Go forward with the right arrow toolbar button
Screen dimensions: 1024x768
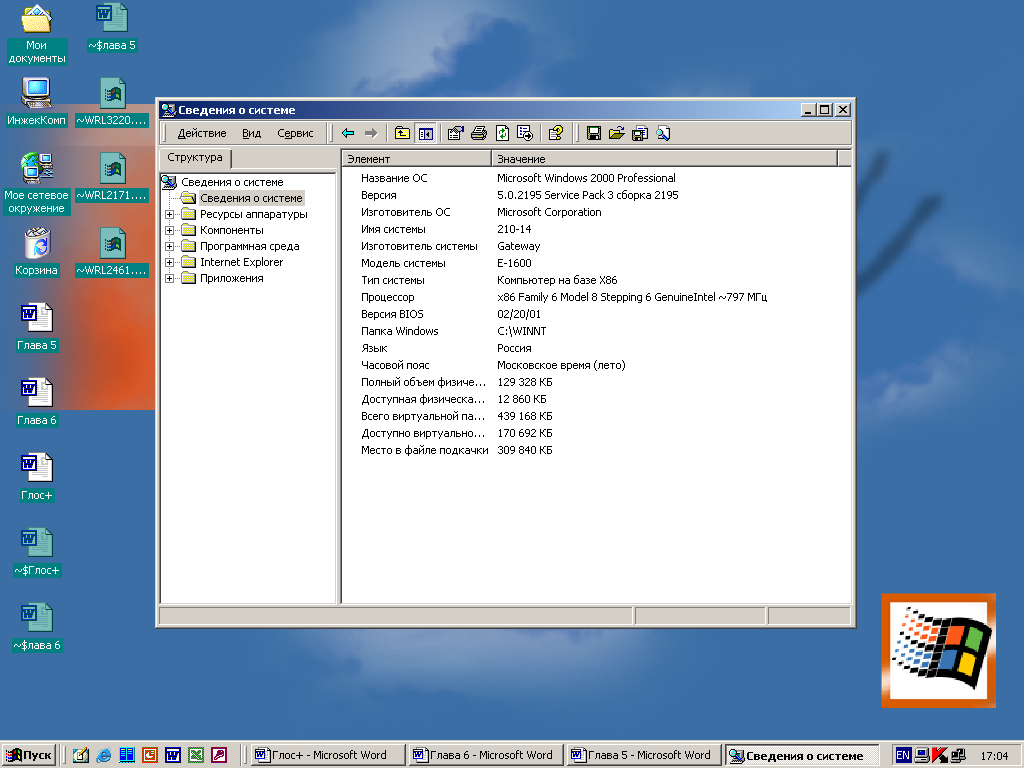pyautogui.click(x=371, y=133)
